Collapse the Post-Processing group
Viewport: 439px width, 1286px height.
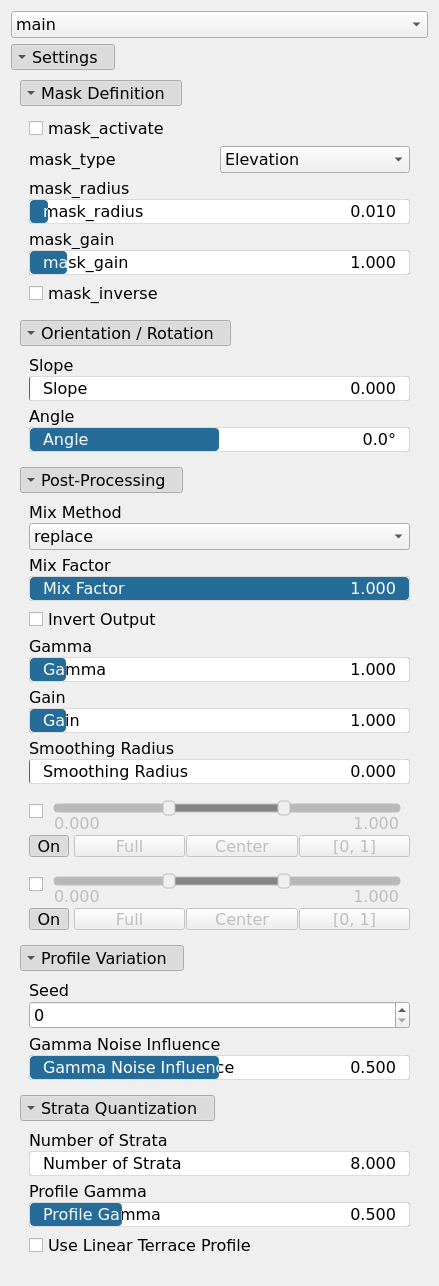tap(101, 480)
